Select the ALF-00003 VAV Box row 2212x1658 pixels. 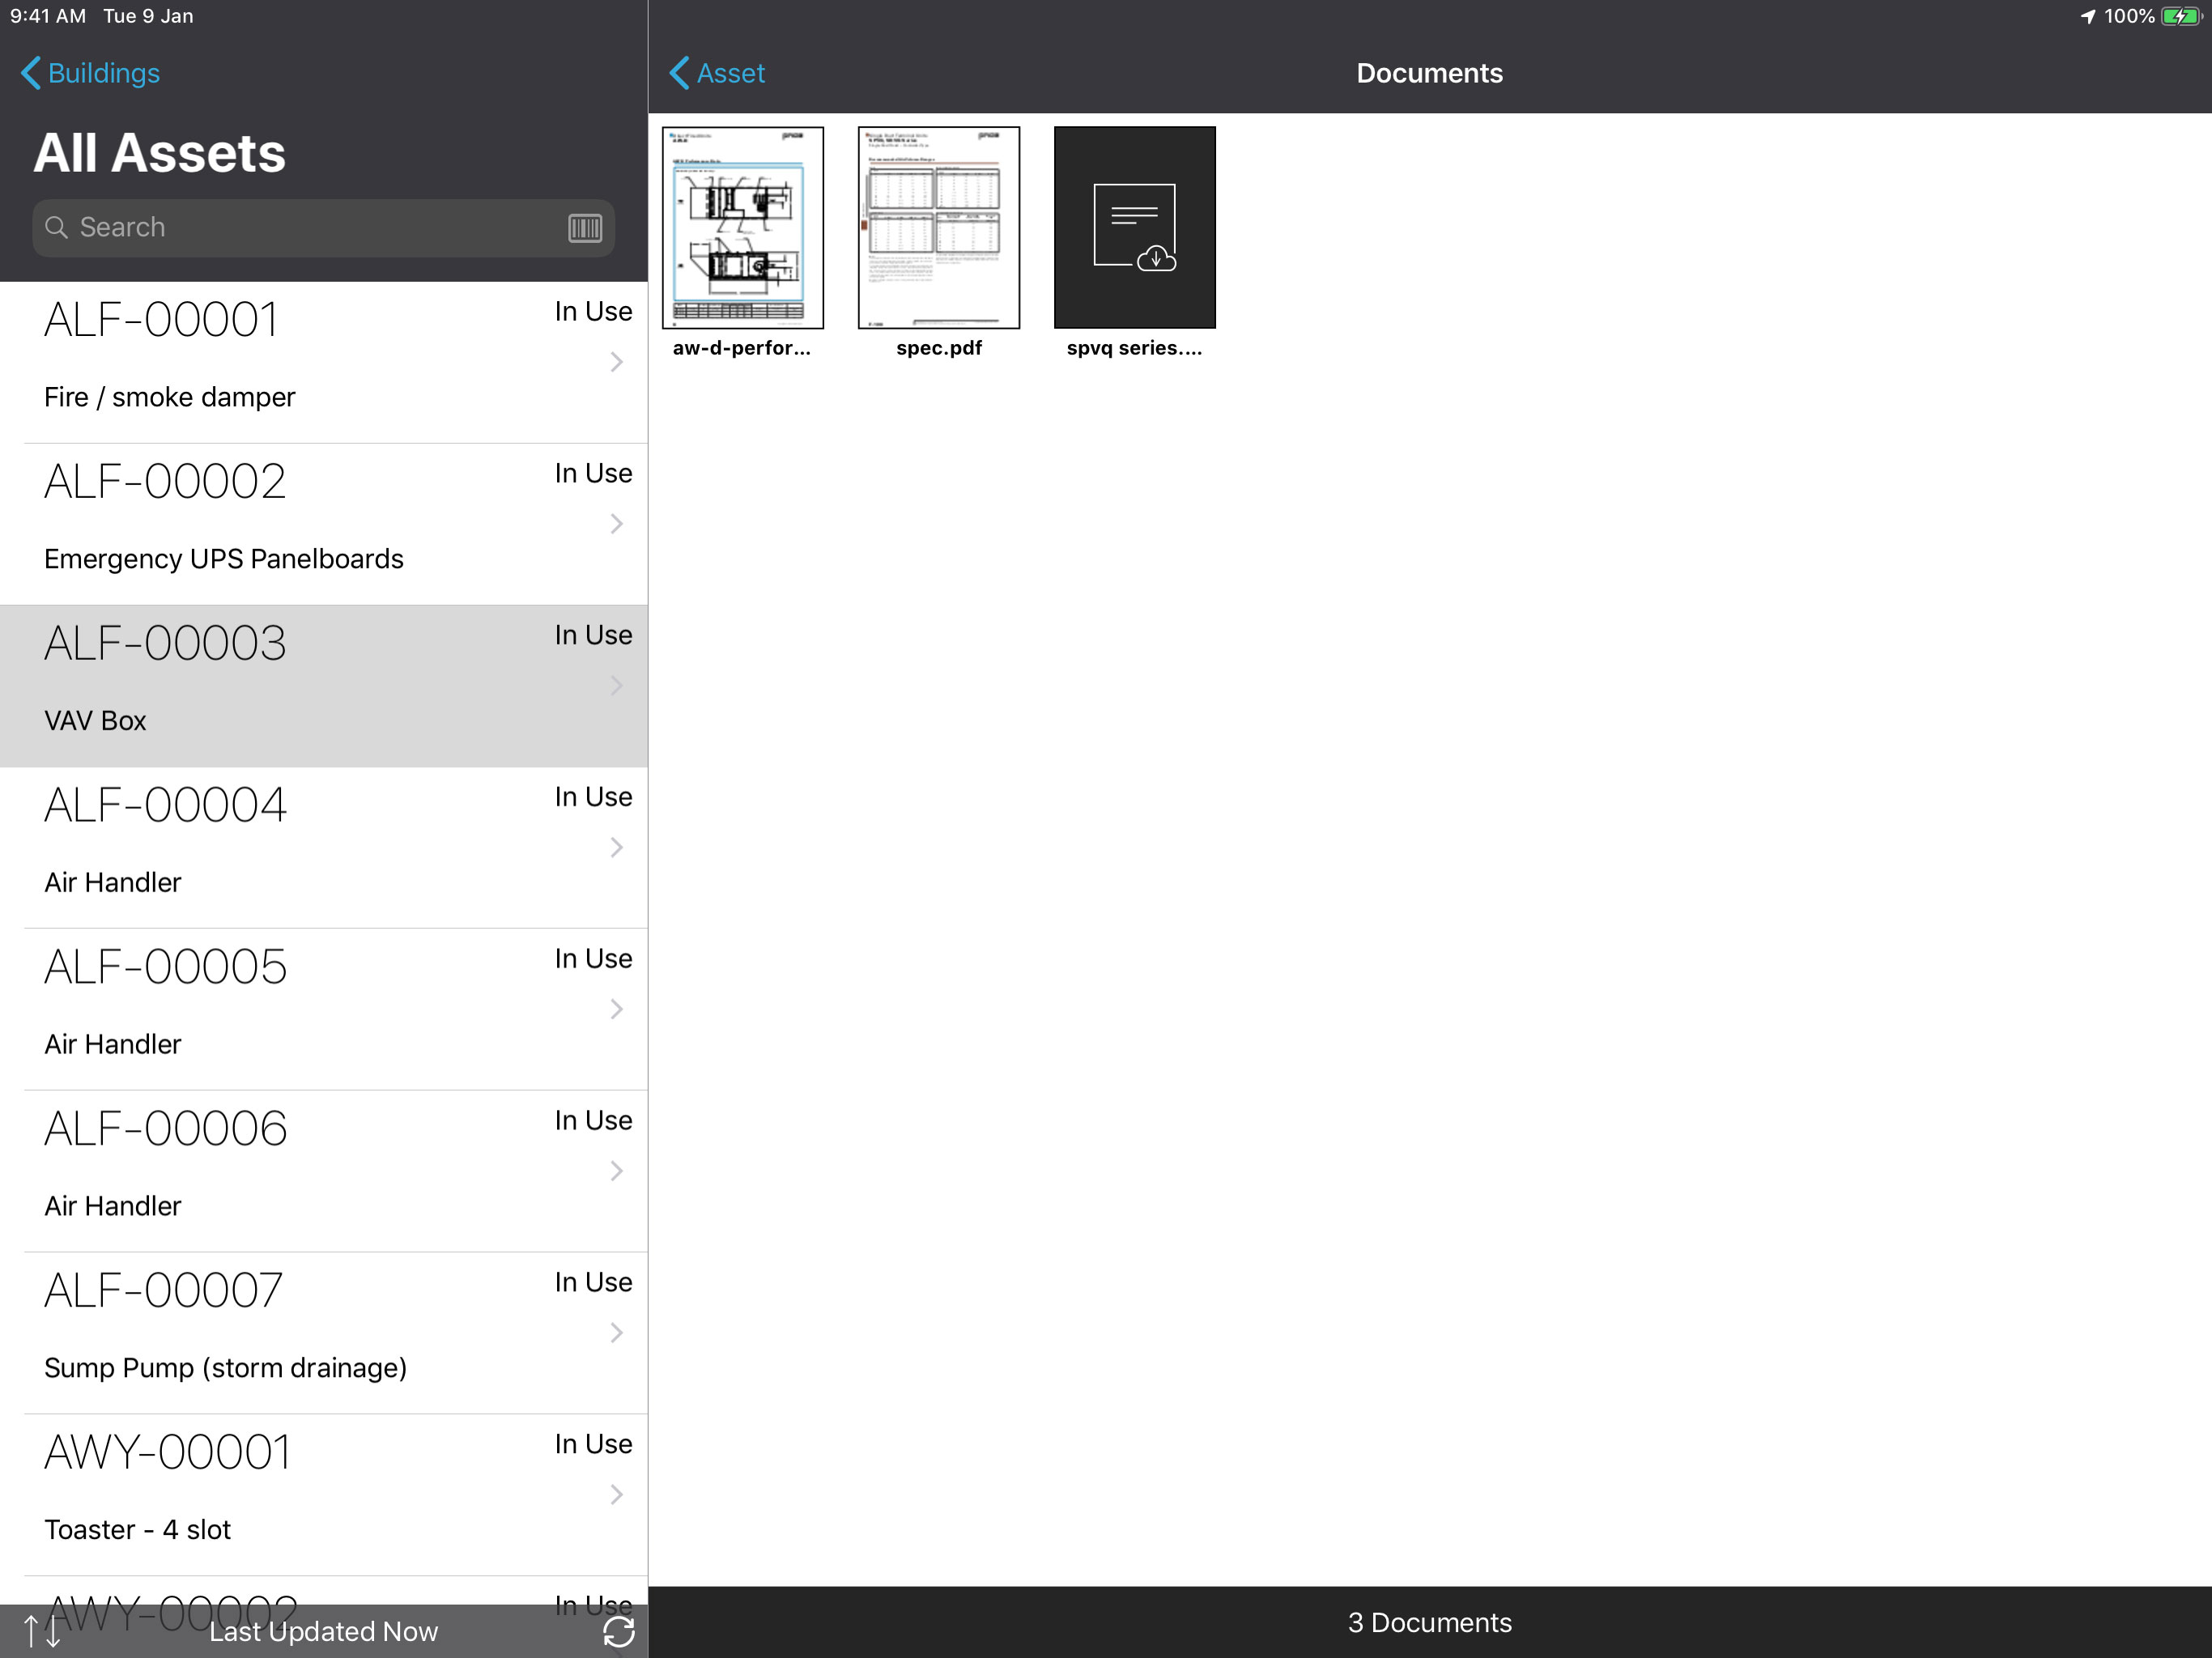[300, 685]
